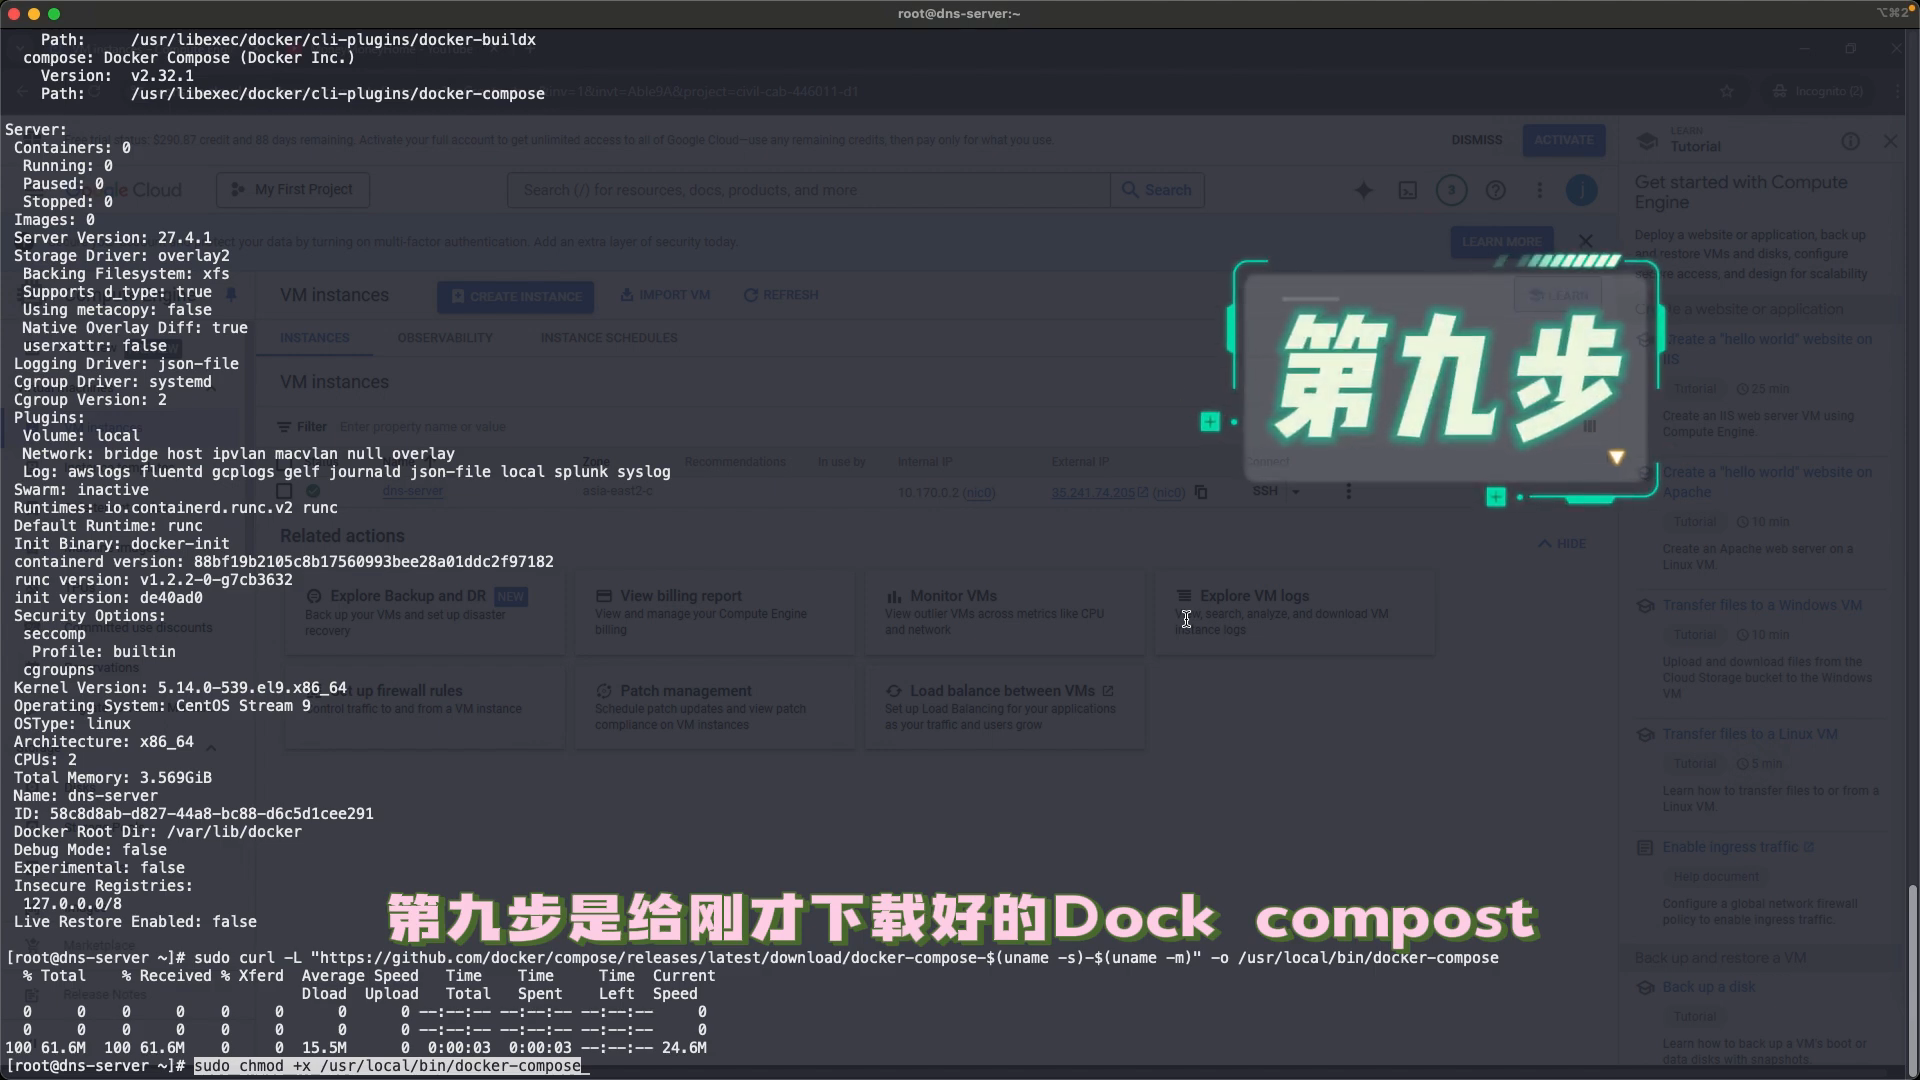The width and height of the screenshot is (1920, 1080).
Task: Click the green macOS zoom button of terminal
Action: (x=54, y=14)
